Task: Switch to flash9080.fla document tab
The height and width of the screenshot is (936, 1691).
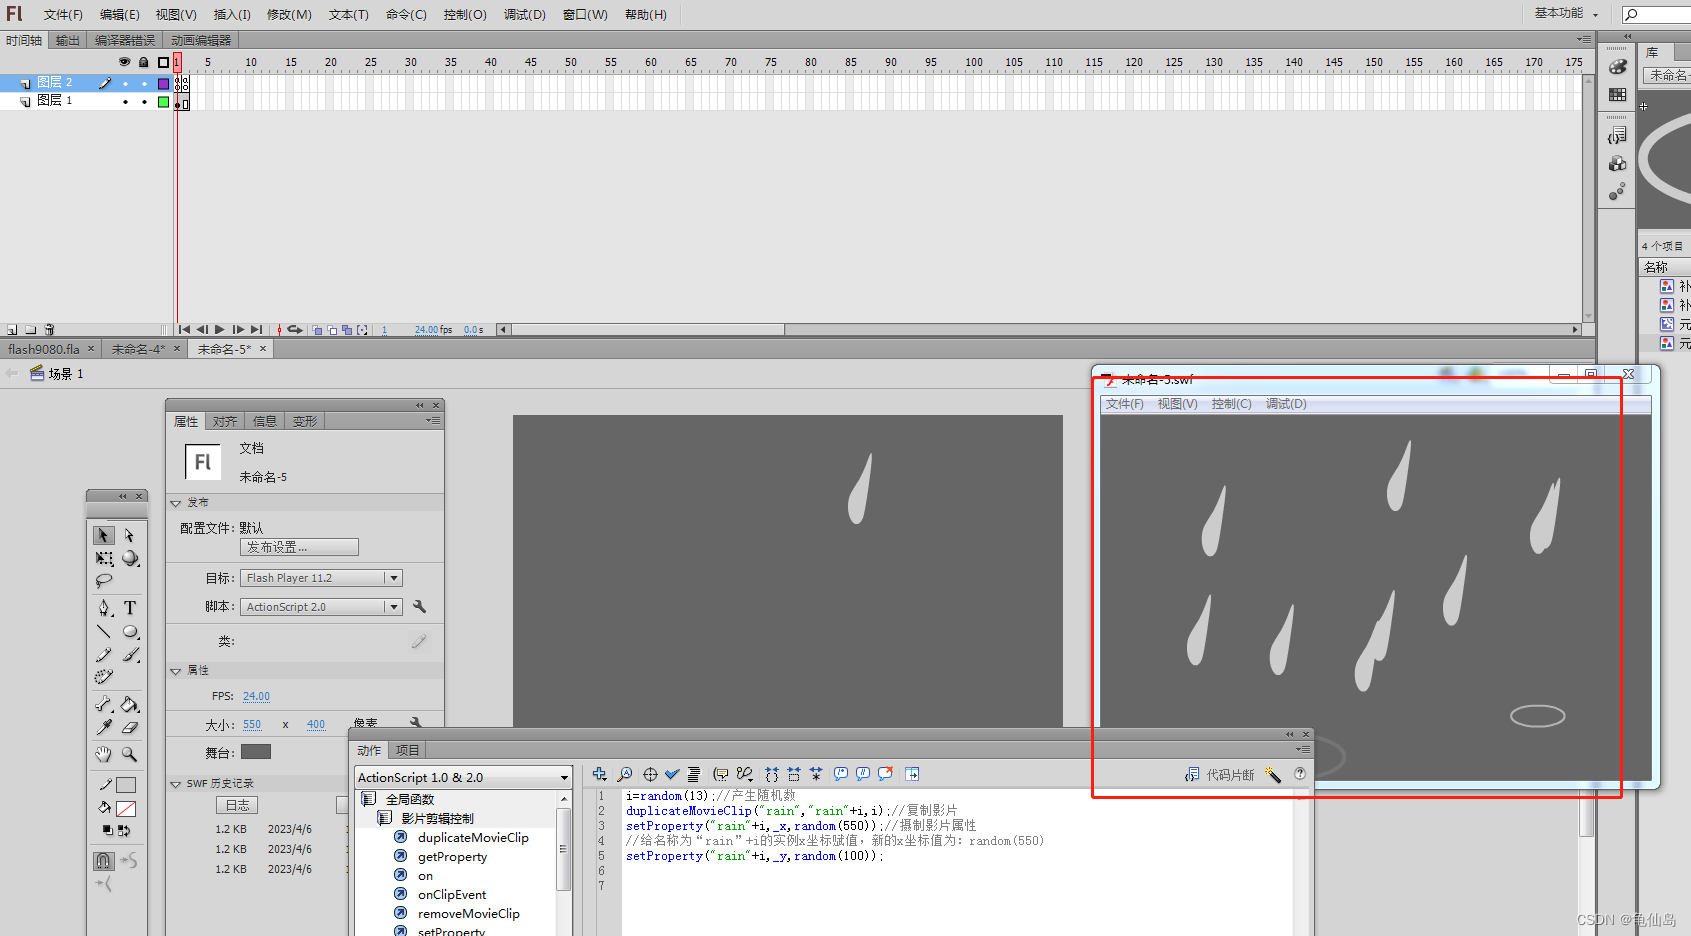Action: click(44, 349)
